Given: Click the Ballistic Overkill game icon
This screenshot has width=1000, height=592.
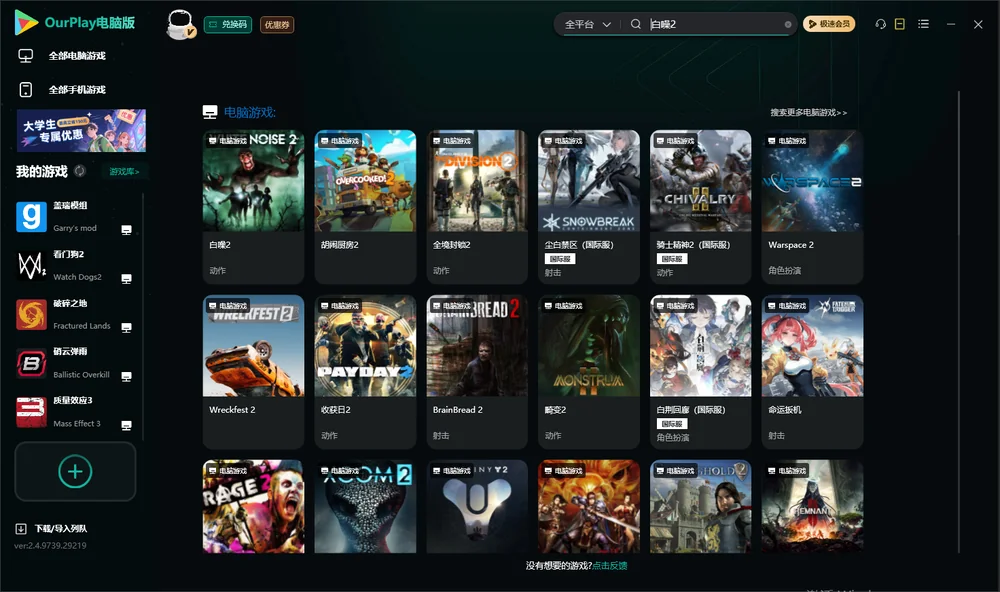Looking at the screenshot, I should (31, 364).
